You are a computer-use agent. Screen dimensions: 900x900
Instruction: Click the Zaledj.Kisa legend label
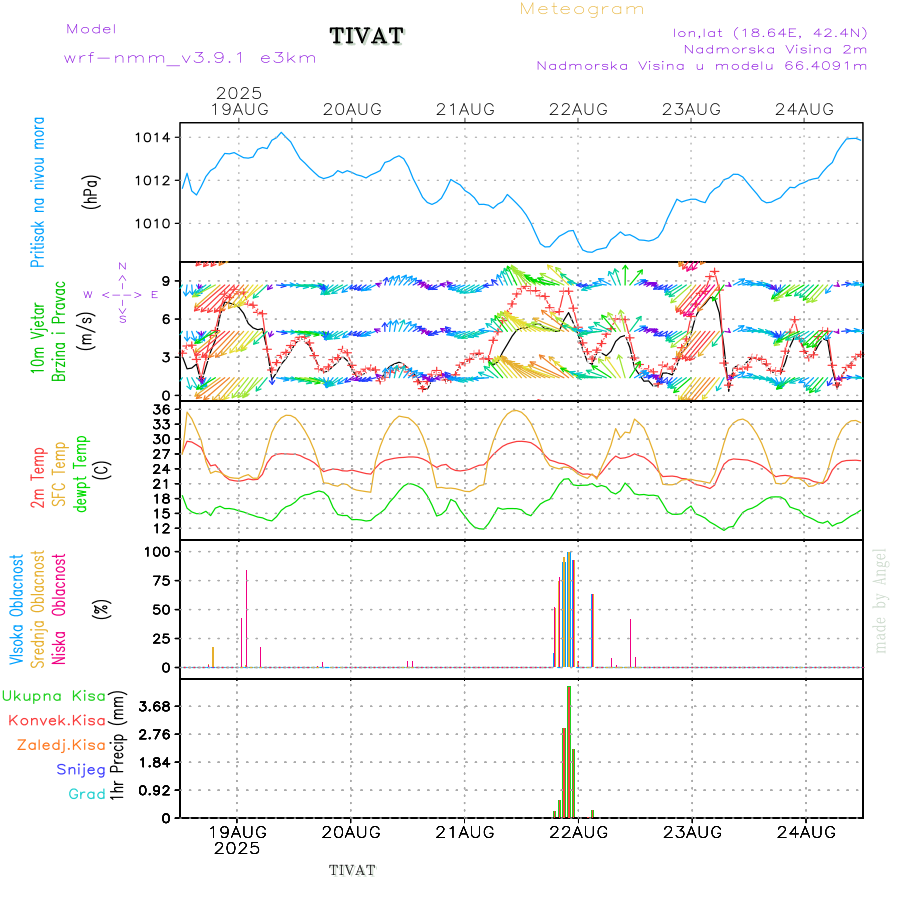[x=61, y=745]
